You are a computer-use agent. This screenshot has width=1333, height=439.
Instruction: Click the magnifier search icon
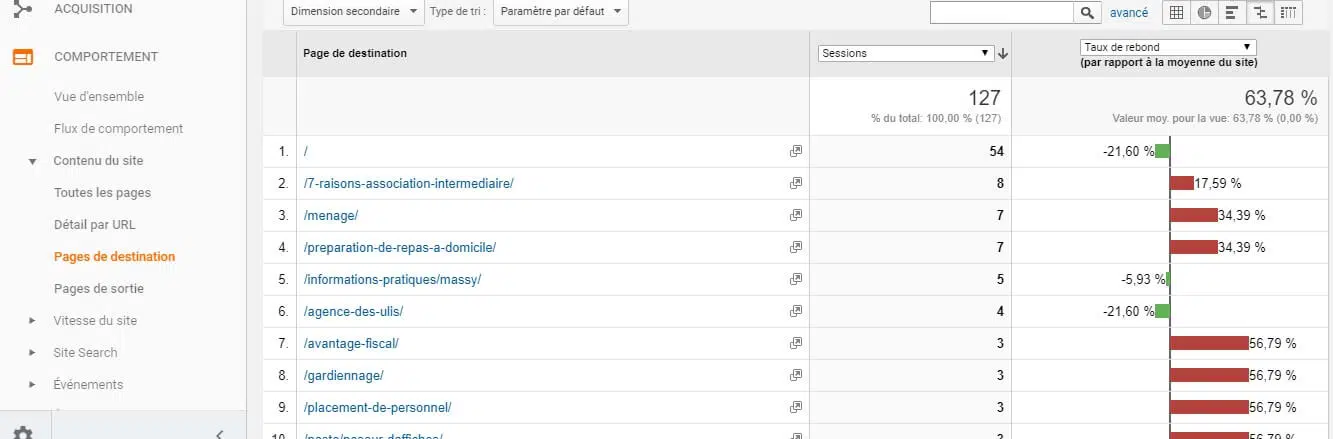coord(1087,13)
